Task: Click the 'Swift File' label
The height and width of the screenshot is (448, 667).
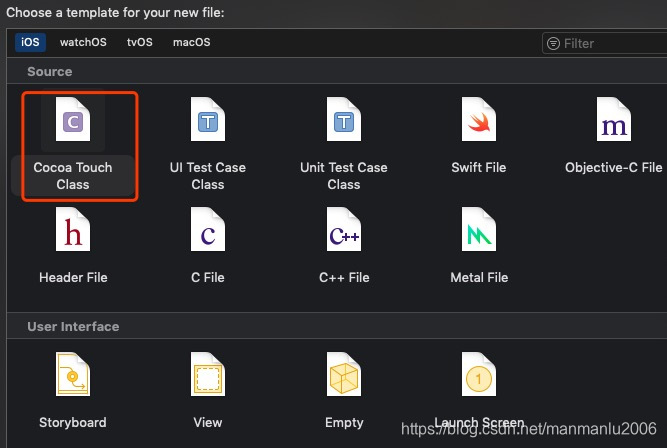Action: [x=479, y=168]
